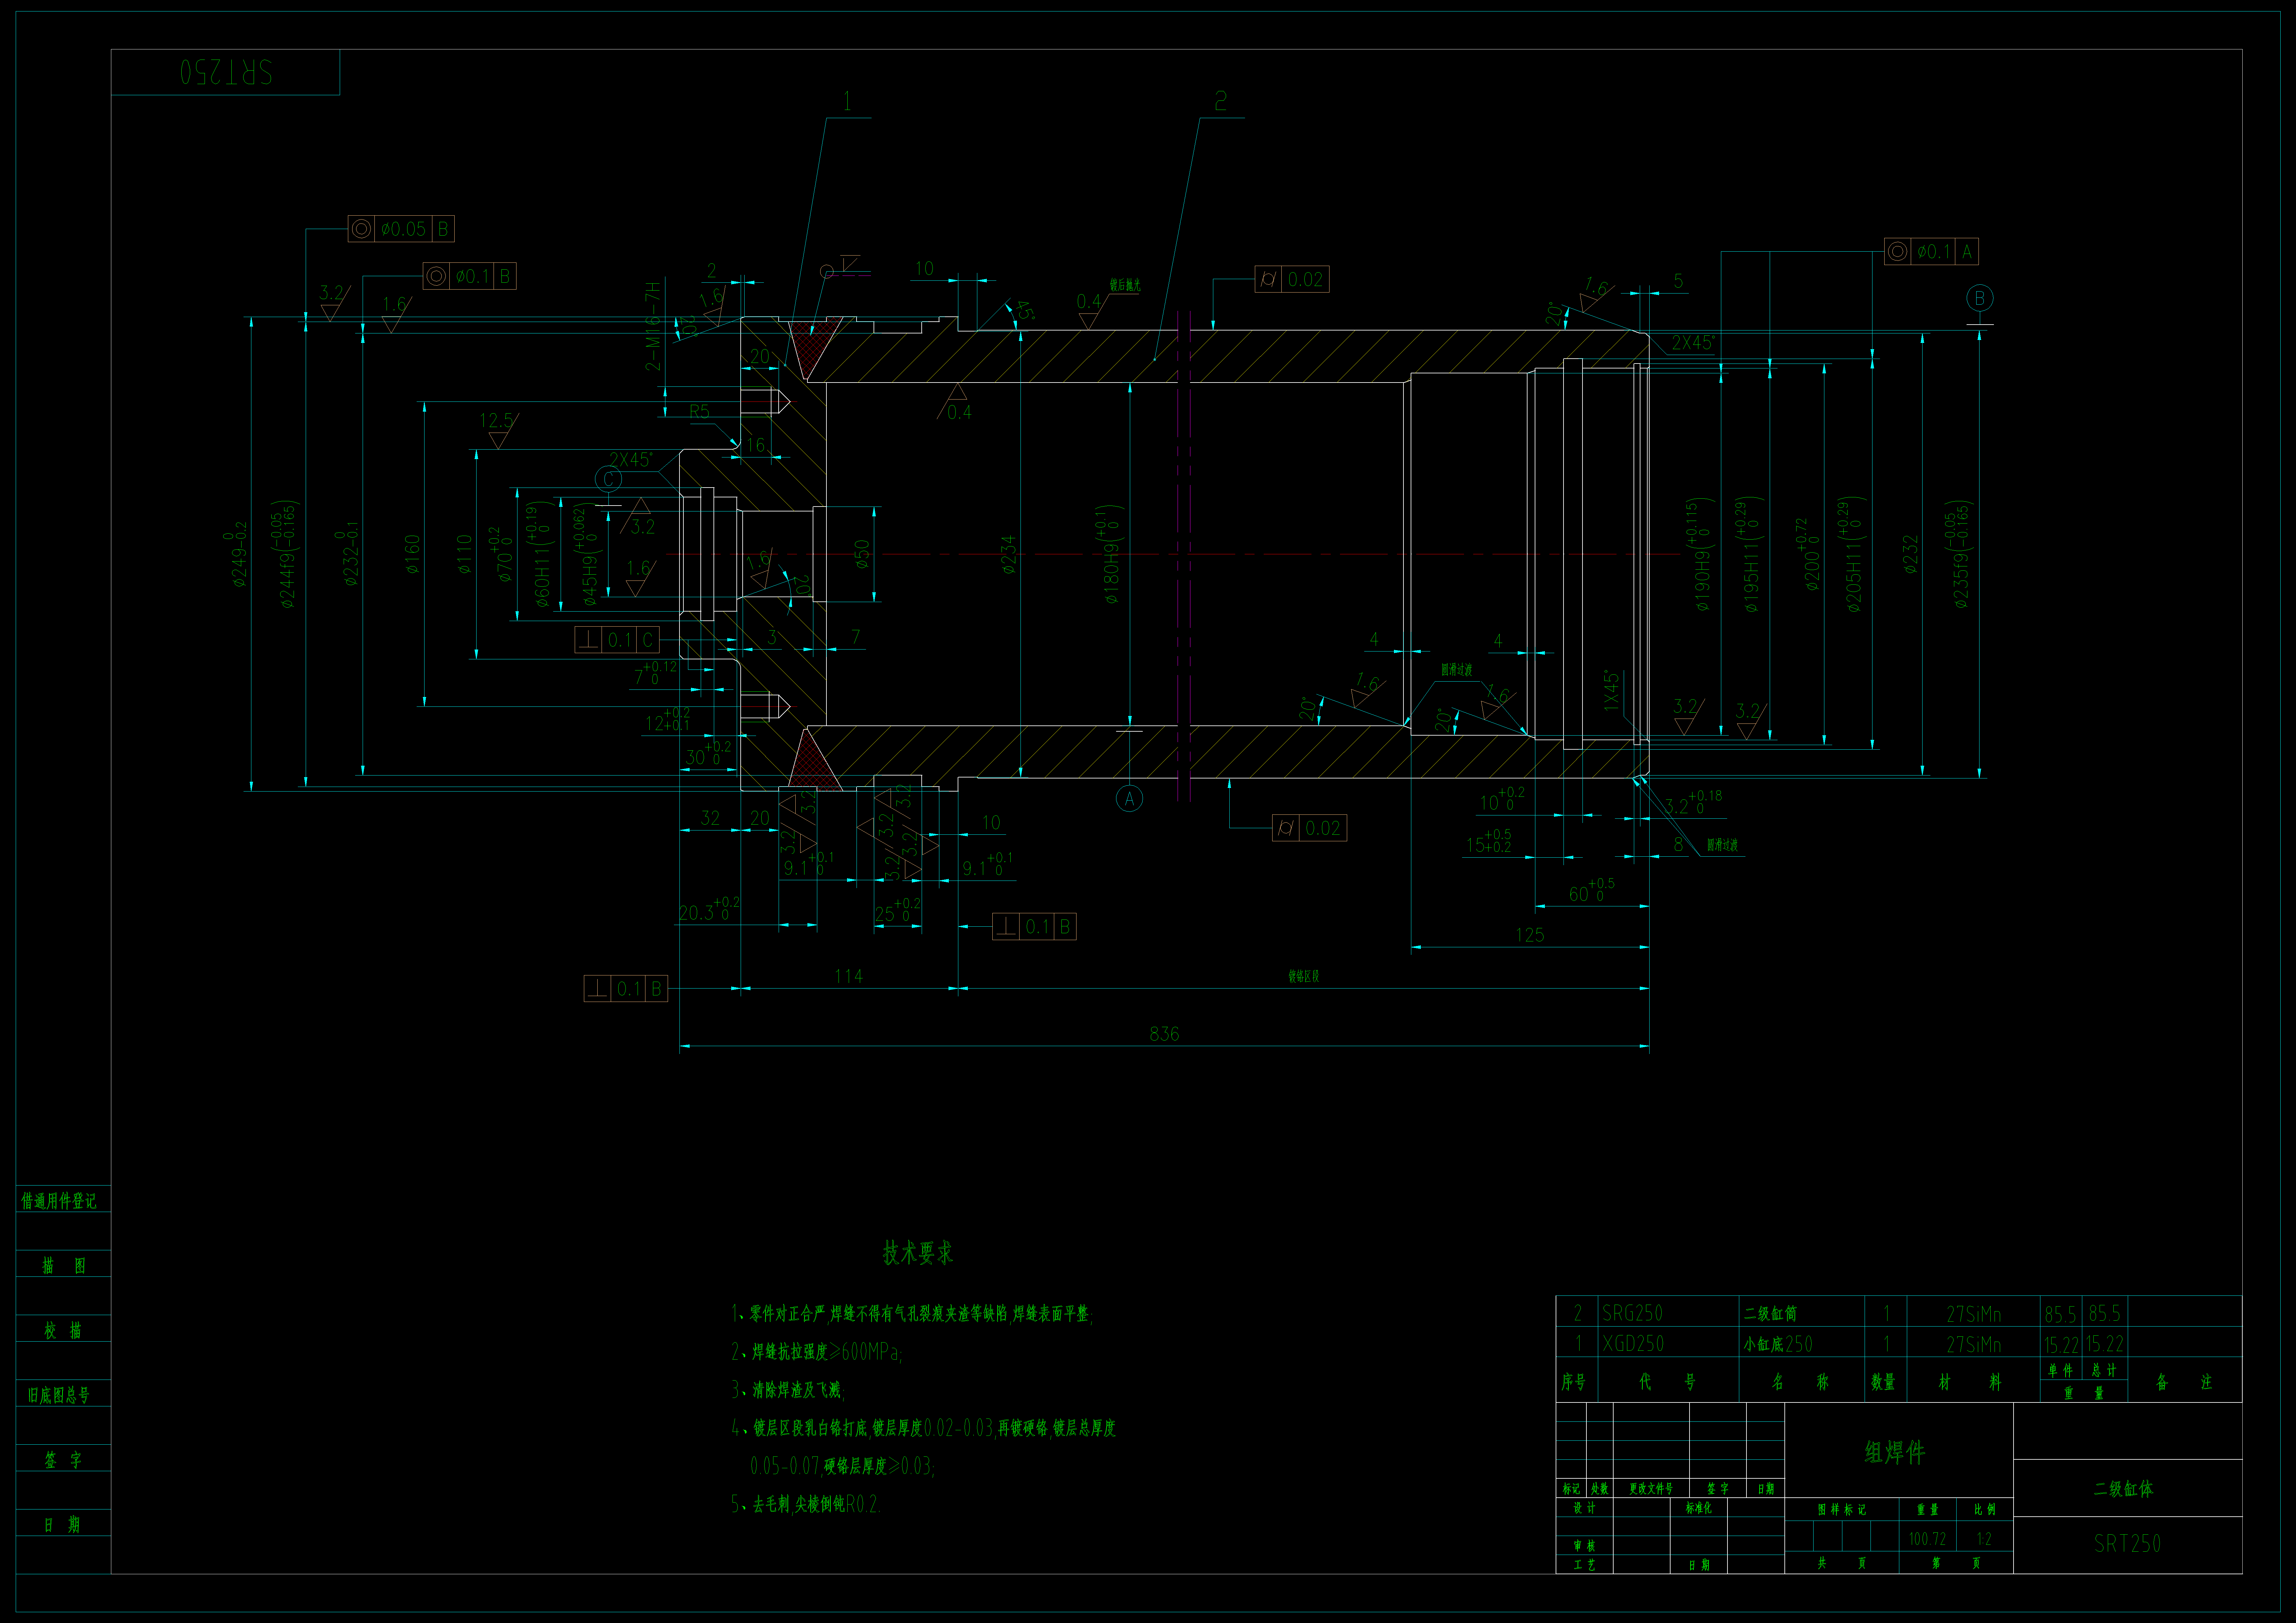Select the 审核 title block label
The image size is (2296, 1623).
click(1584, 1546)
